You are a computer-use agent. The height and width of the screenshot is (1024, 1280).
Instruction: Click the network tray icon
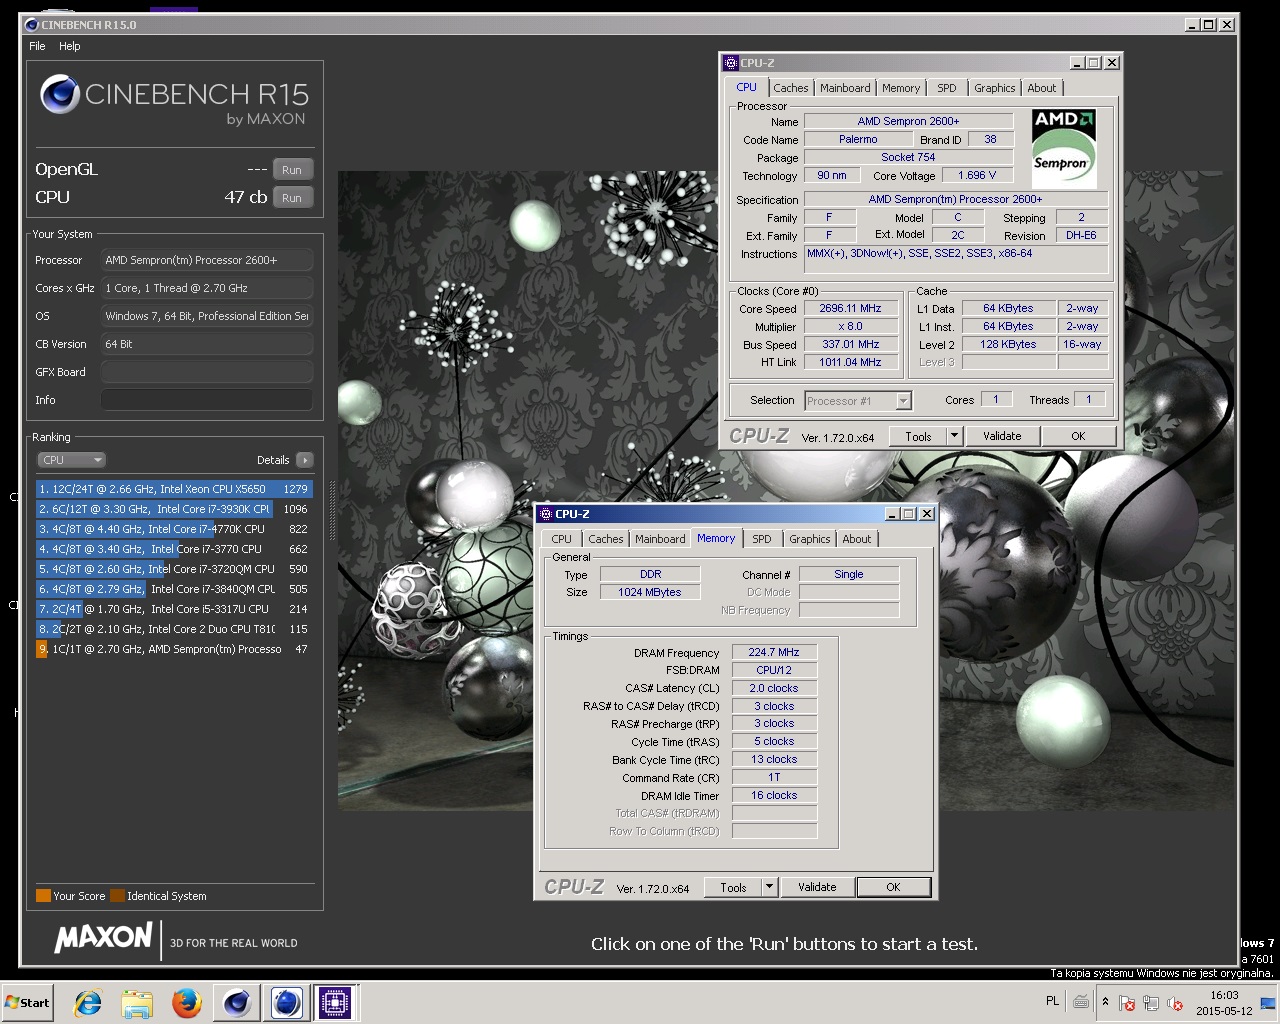pos(1151,1003)
